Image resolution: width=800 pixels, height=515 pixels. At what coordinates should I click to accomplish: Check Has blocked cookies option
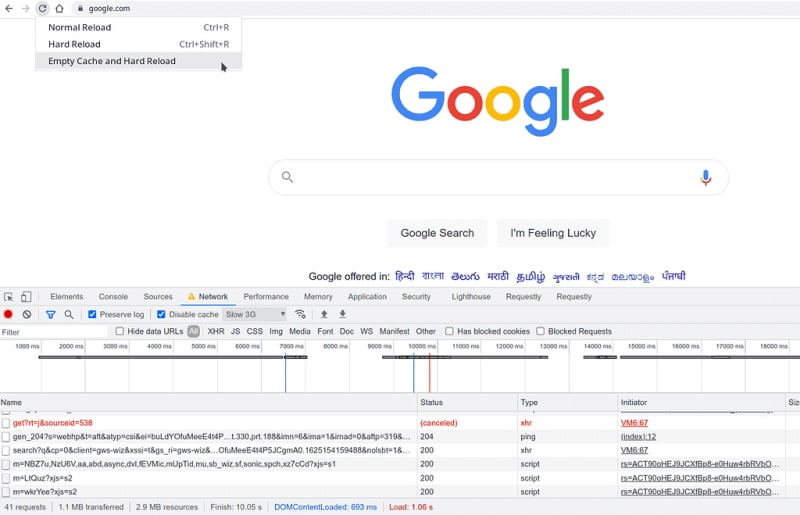click(x=449, y=331)
